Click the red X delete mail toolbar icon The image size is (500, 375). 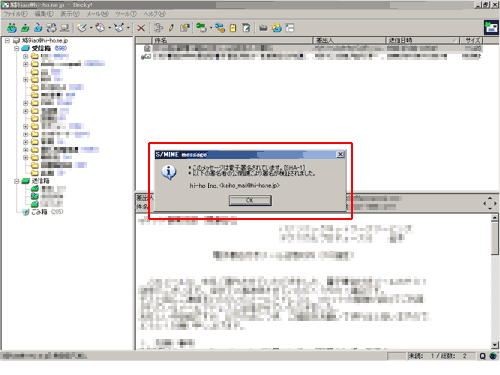pyautogui.click(x=141, y=28)
